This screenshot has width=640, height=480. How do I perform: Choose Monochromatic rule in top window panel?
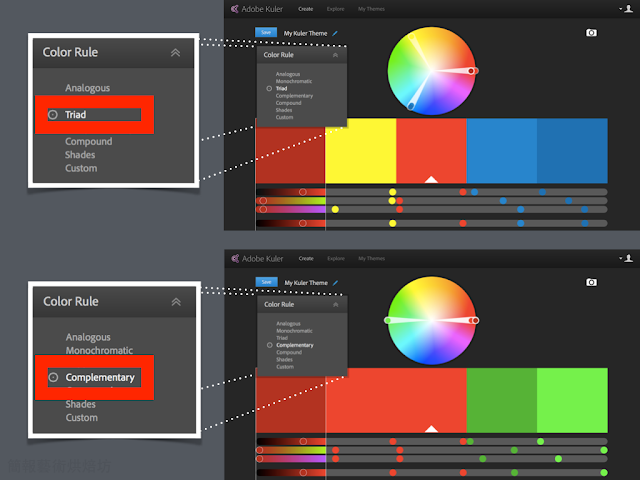[x=294, y=81]
